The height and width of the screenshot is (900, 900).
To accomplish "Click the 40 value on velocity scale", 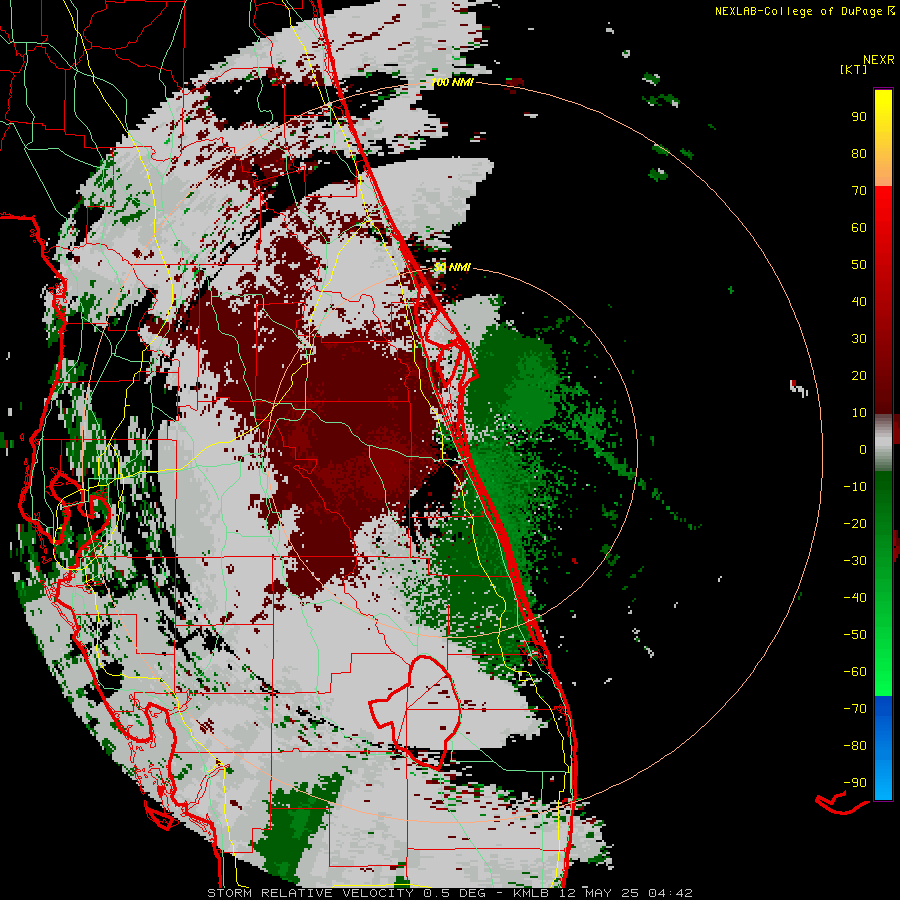I will click(859, 302).
